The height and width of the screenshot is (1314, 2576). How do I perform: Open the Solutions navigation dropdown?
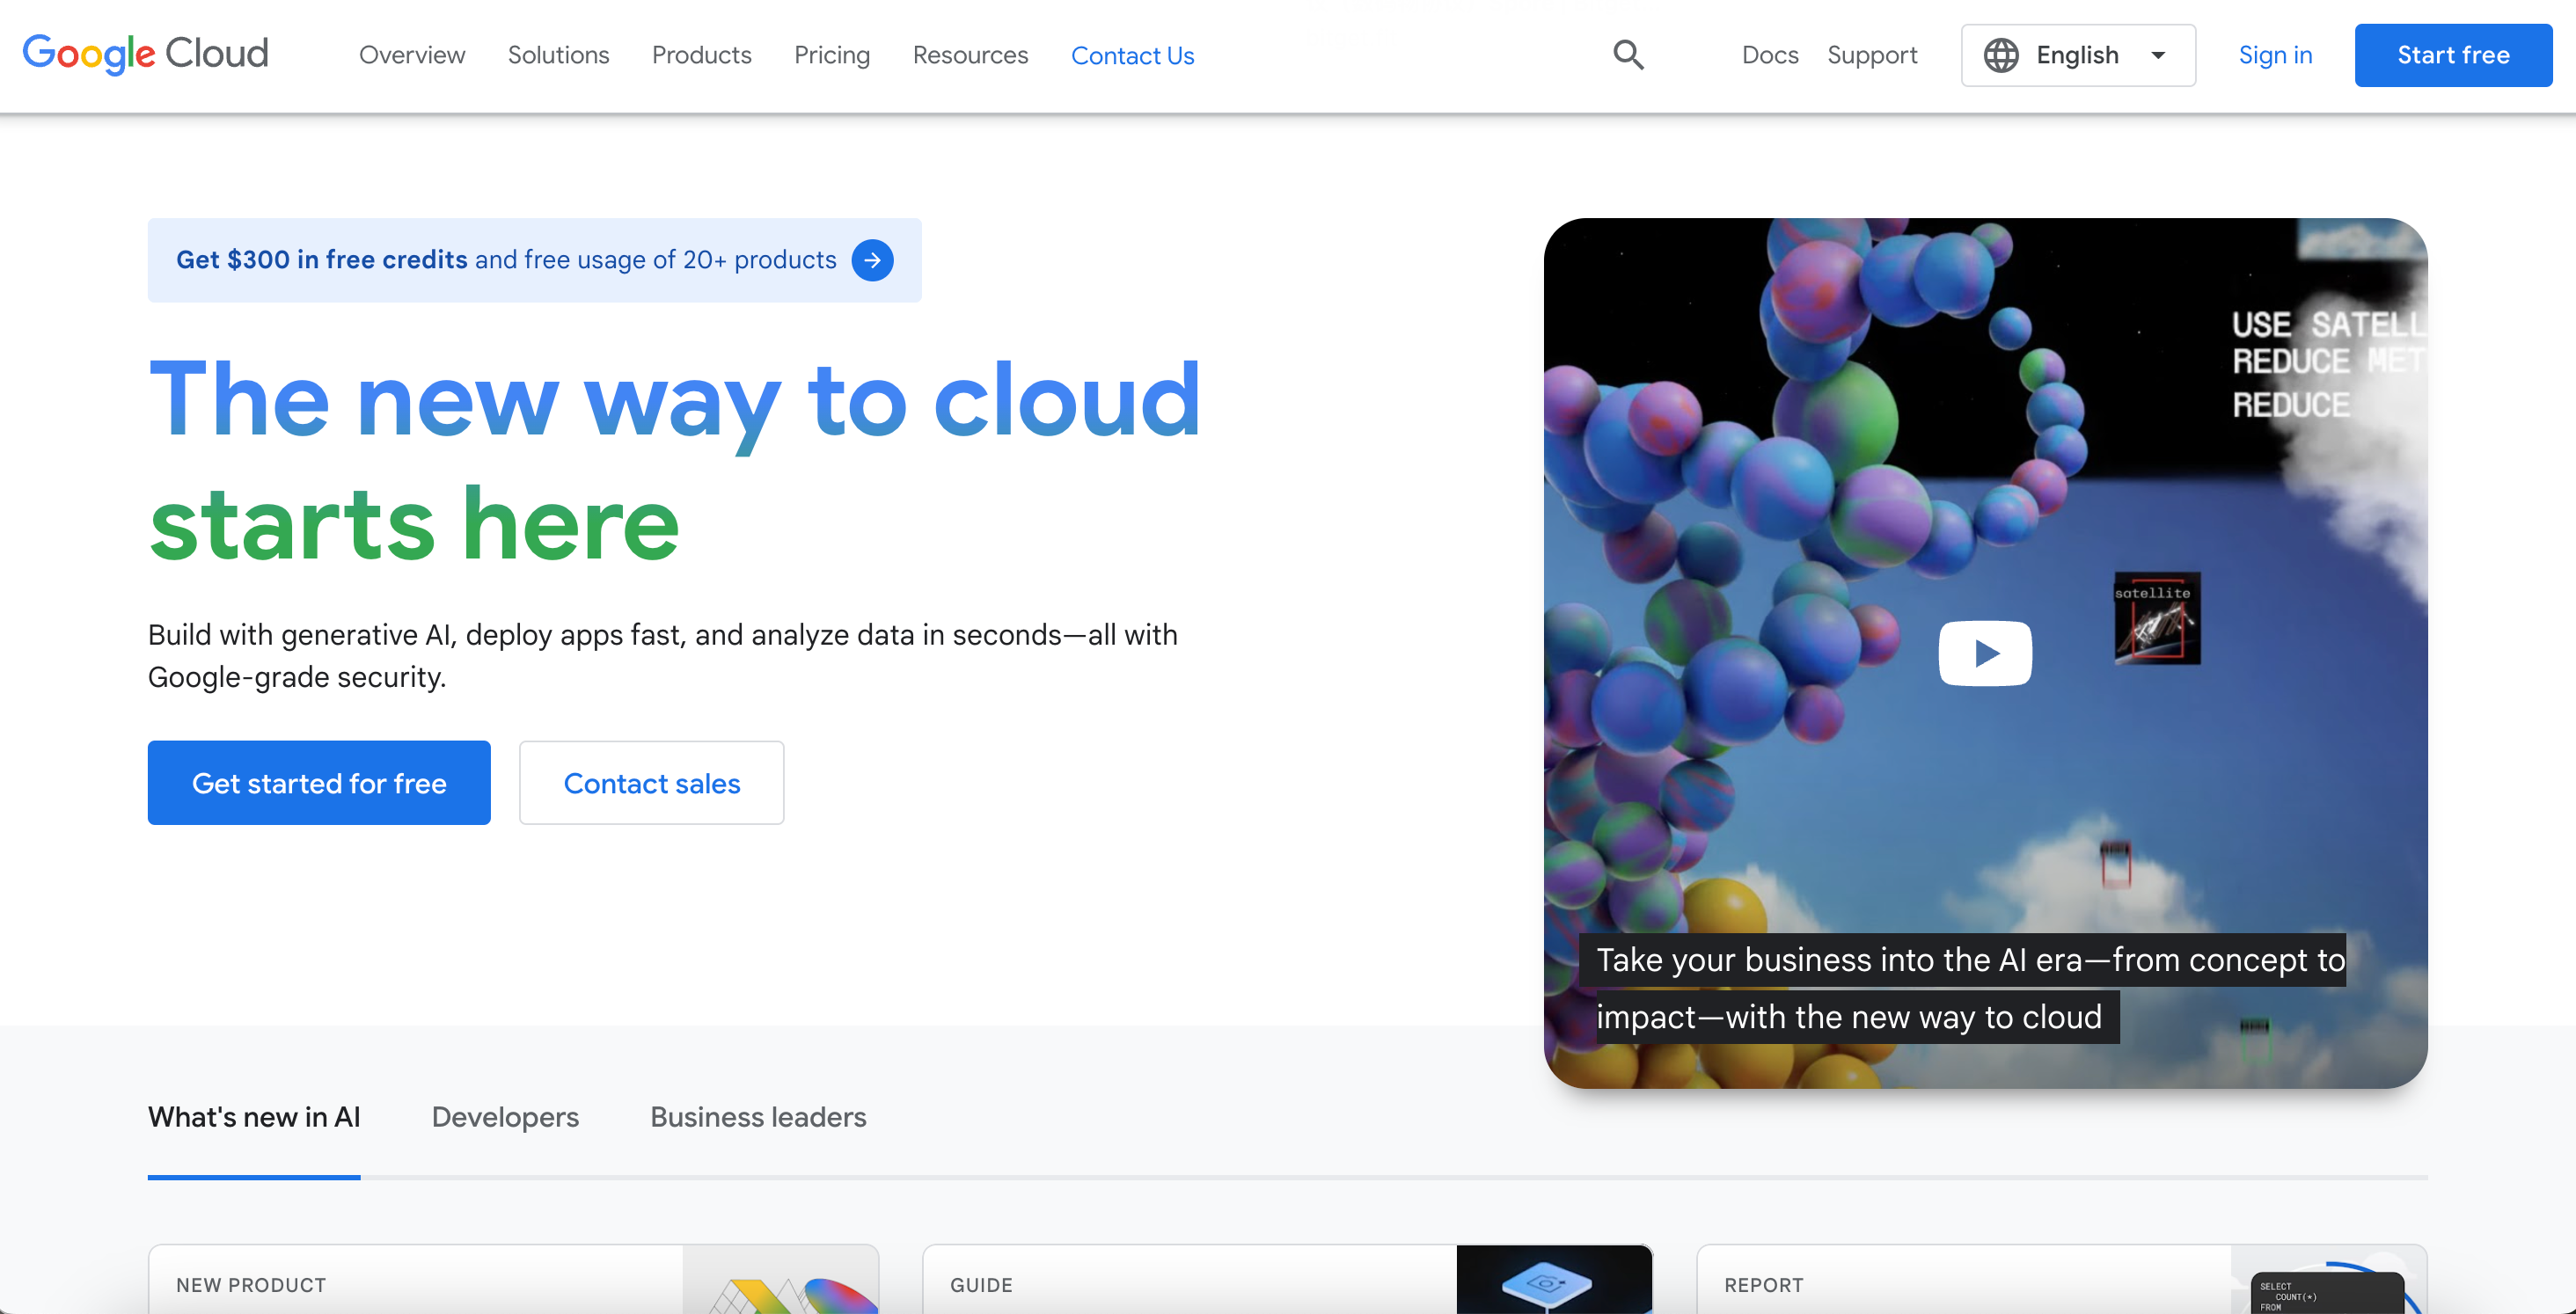pyautogui.click(x=556, y=55)
